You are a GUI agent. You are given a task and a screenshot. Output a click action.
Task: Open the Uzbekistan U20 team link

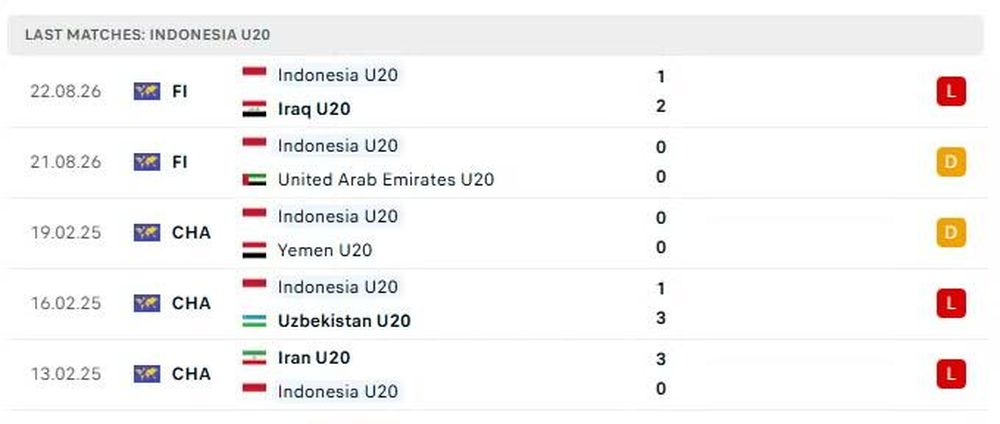click(x=344, y=321)
